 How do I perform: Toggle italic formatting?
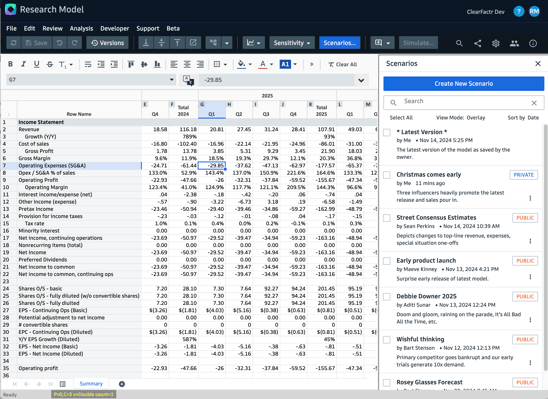(x=23, y=64)
